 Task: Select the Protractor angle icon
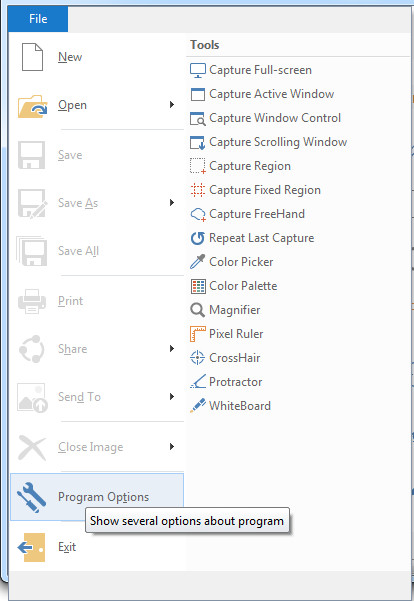(x=198, y=381)
